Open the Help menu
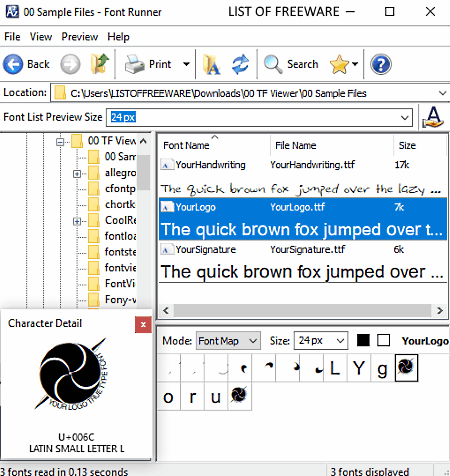The height and width of the screenshot is (476, 450). coord(118,37)
